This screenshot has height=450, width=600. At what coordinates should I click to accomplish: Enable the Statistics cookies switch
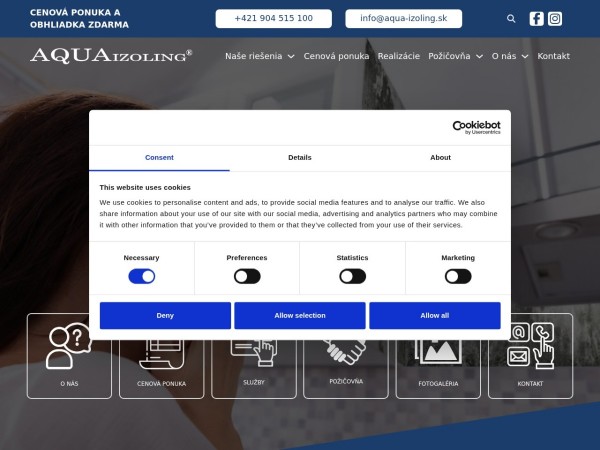(352, 276)
